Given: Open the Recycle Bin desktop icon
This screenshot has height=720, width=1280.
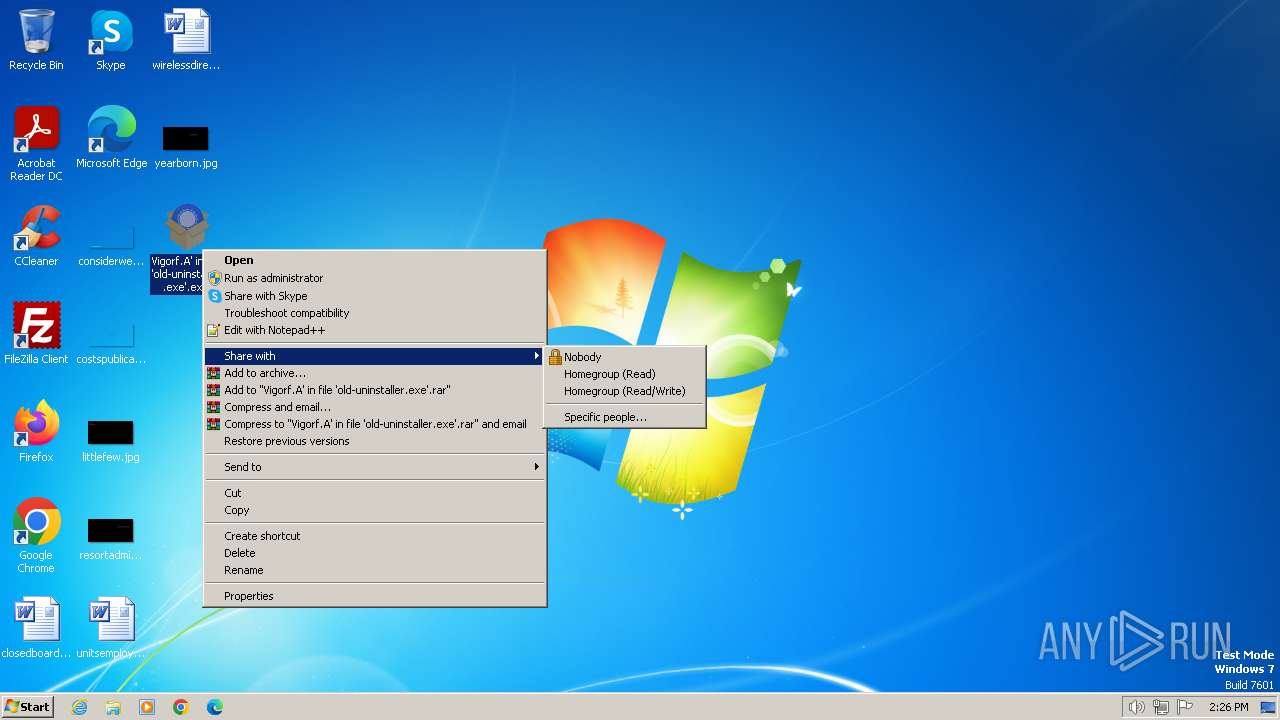Looking at the screenshot, I should [x=36, y=40].
